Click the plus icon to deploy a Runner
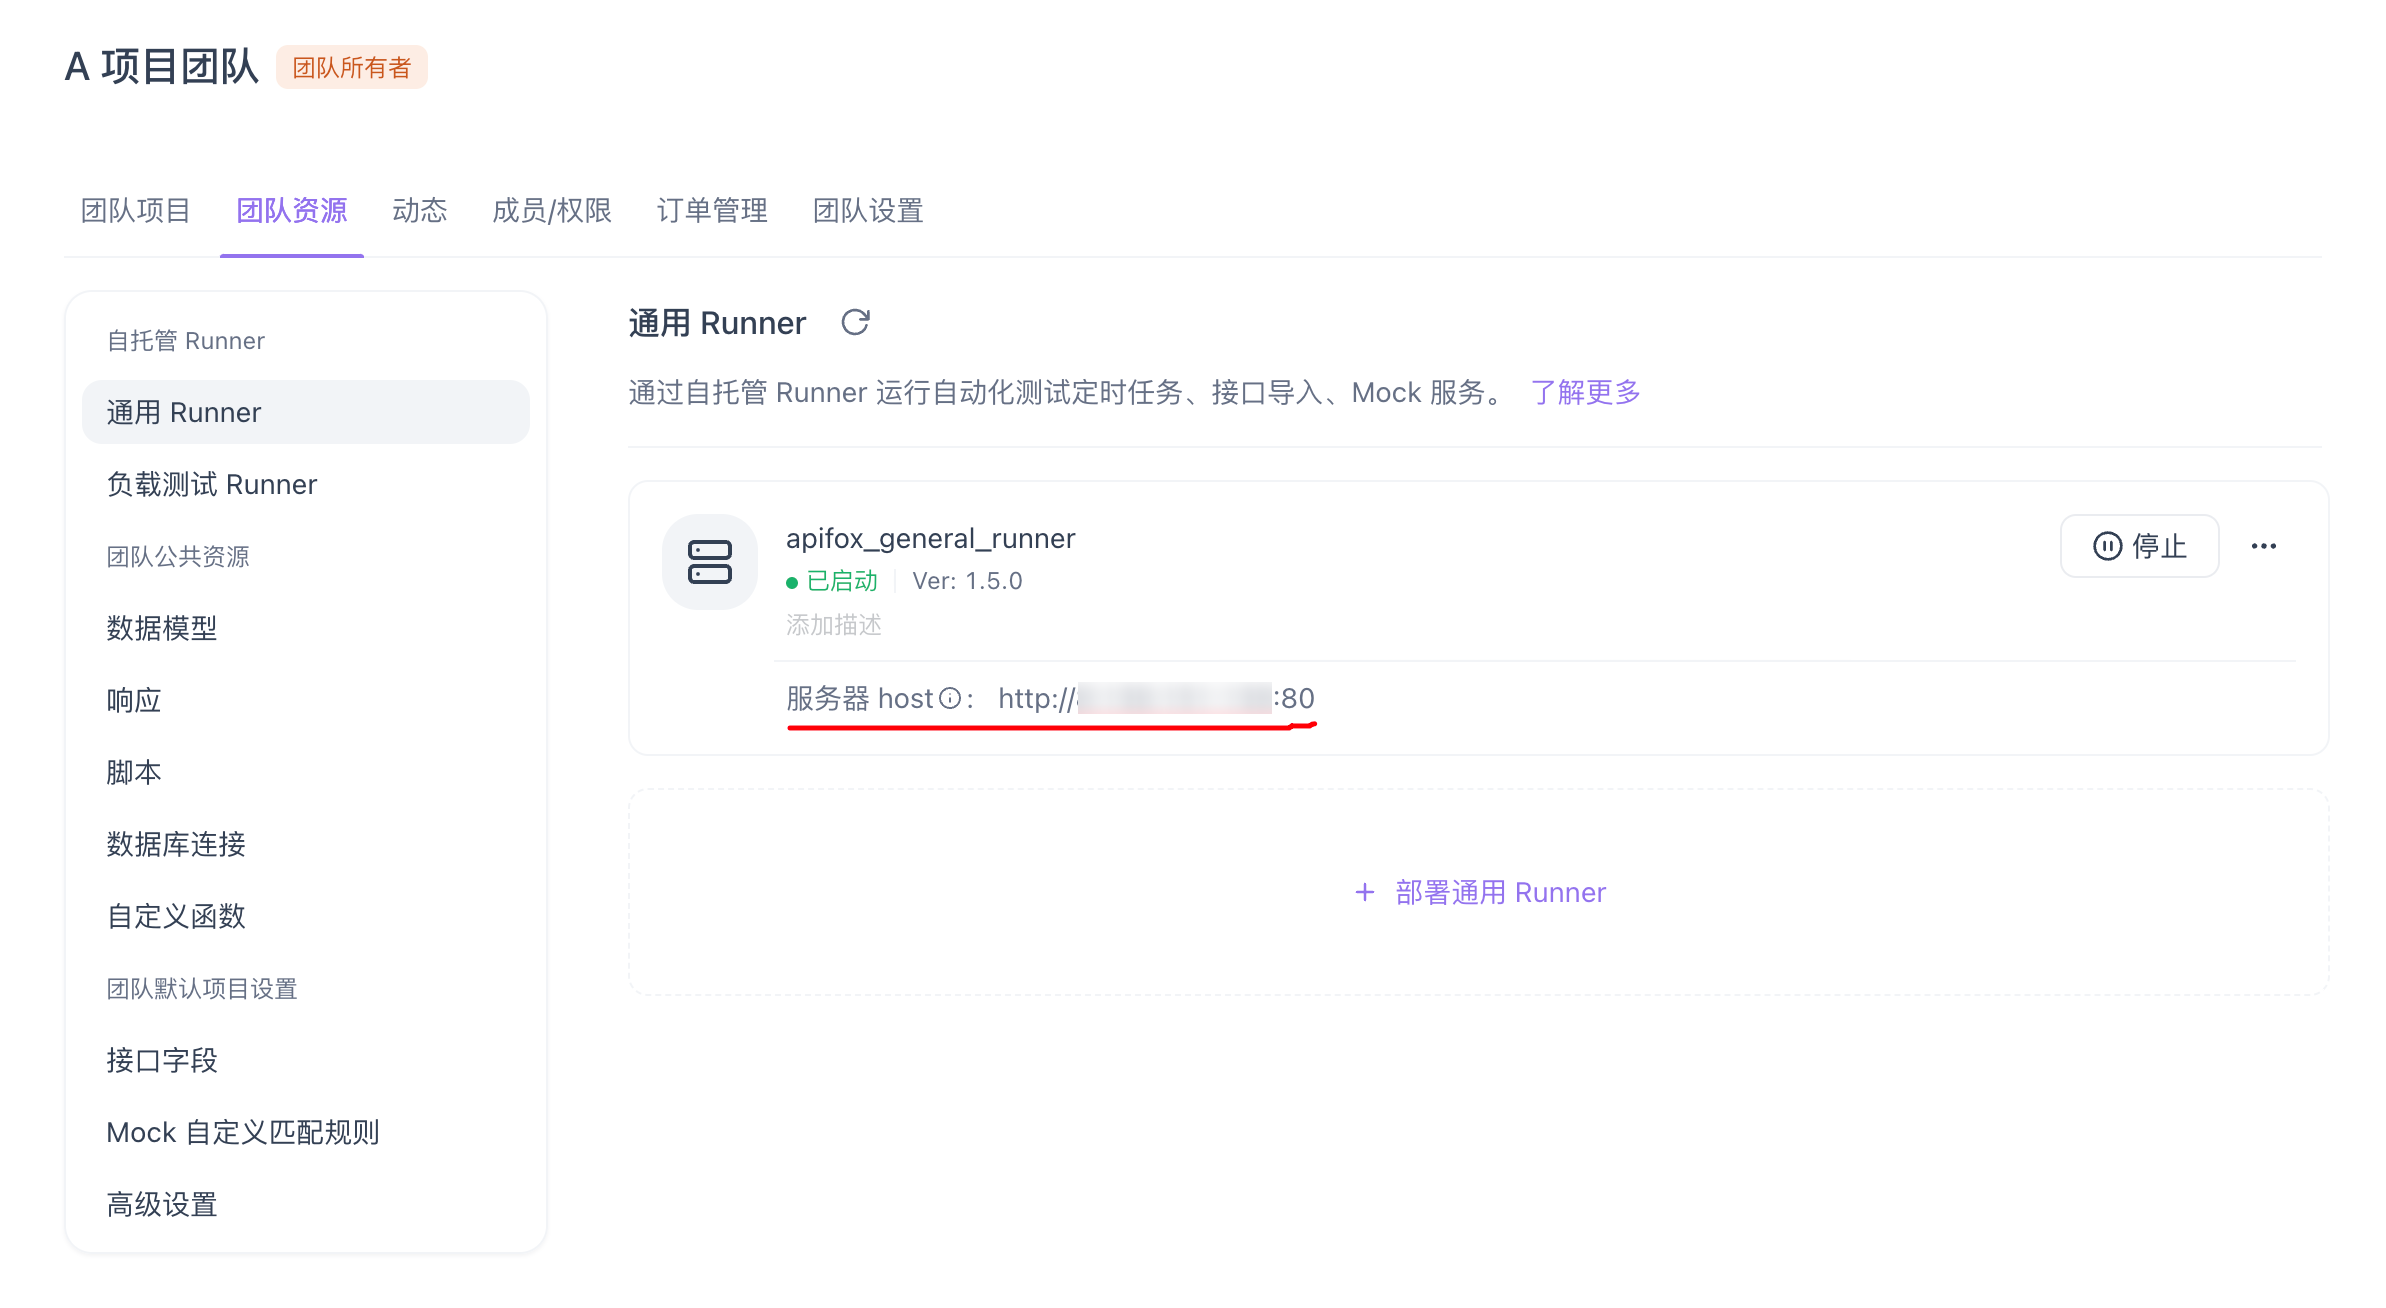Screen dimensions: 2386x1308 [1363, 892]
